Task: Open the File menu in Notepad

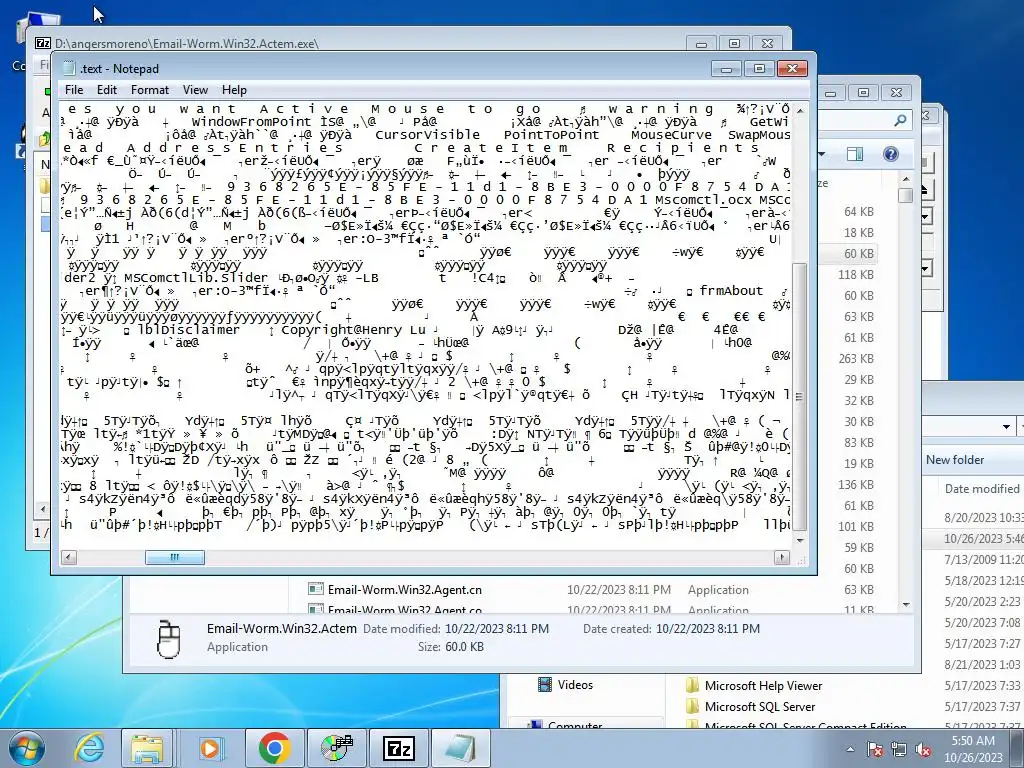Action: [74, 90]
